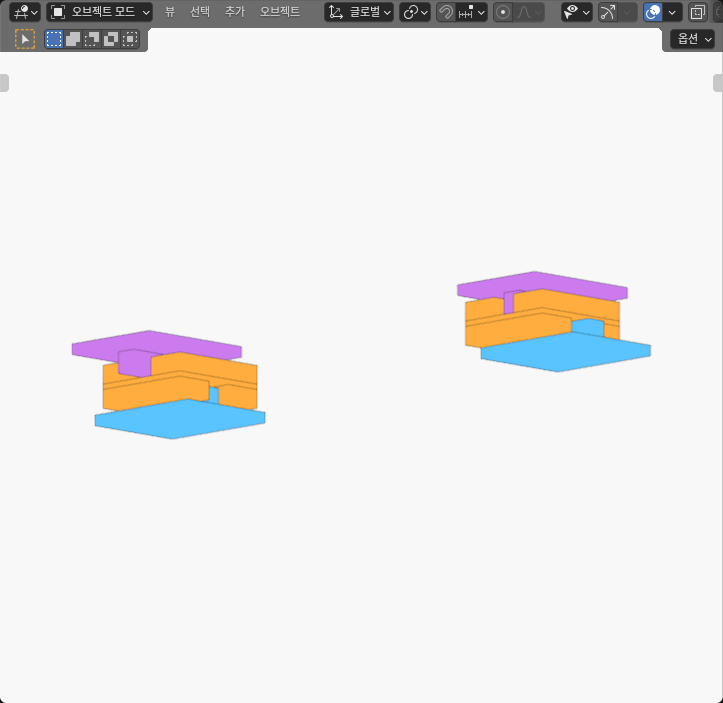Toggle viewport gizmos display

[608, 12]
